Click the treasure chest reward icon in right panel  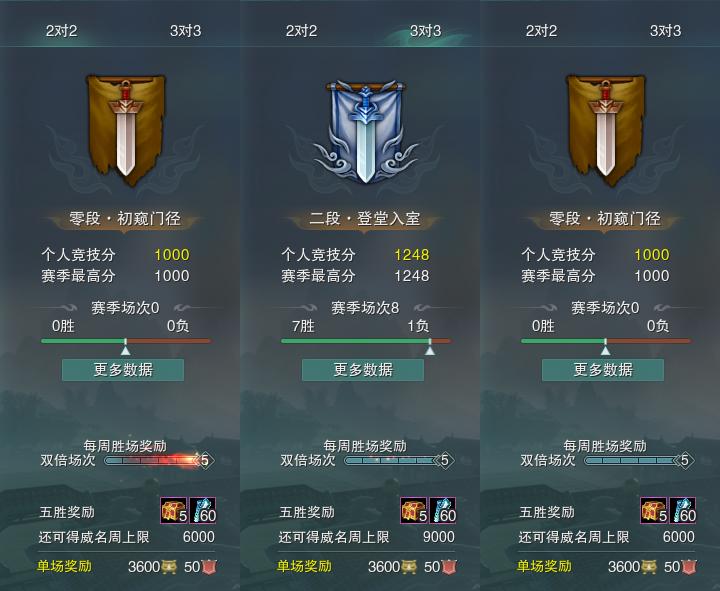[654, 510]
